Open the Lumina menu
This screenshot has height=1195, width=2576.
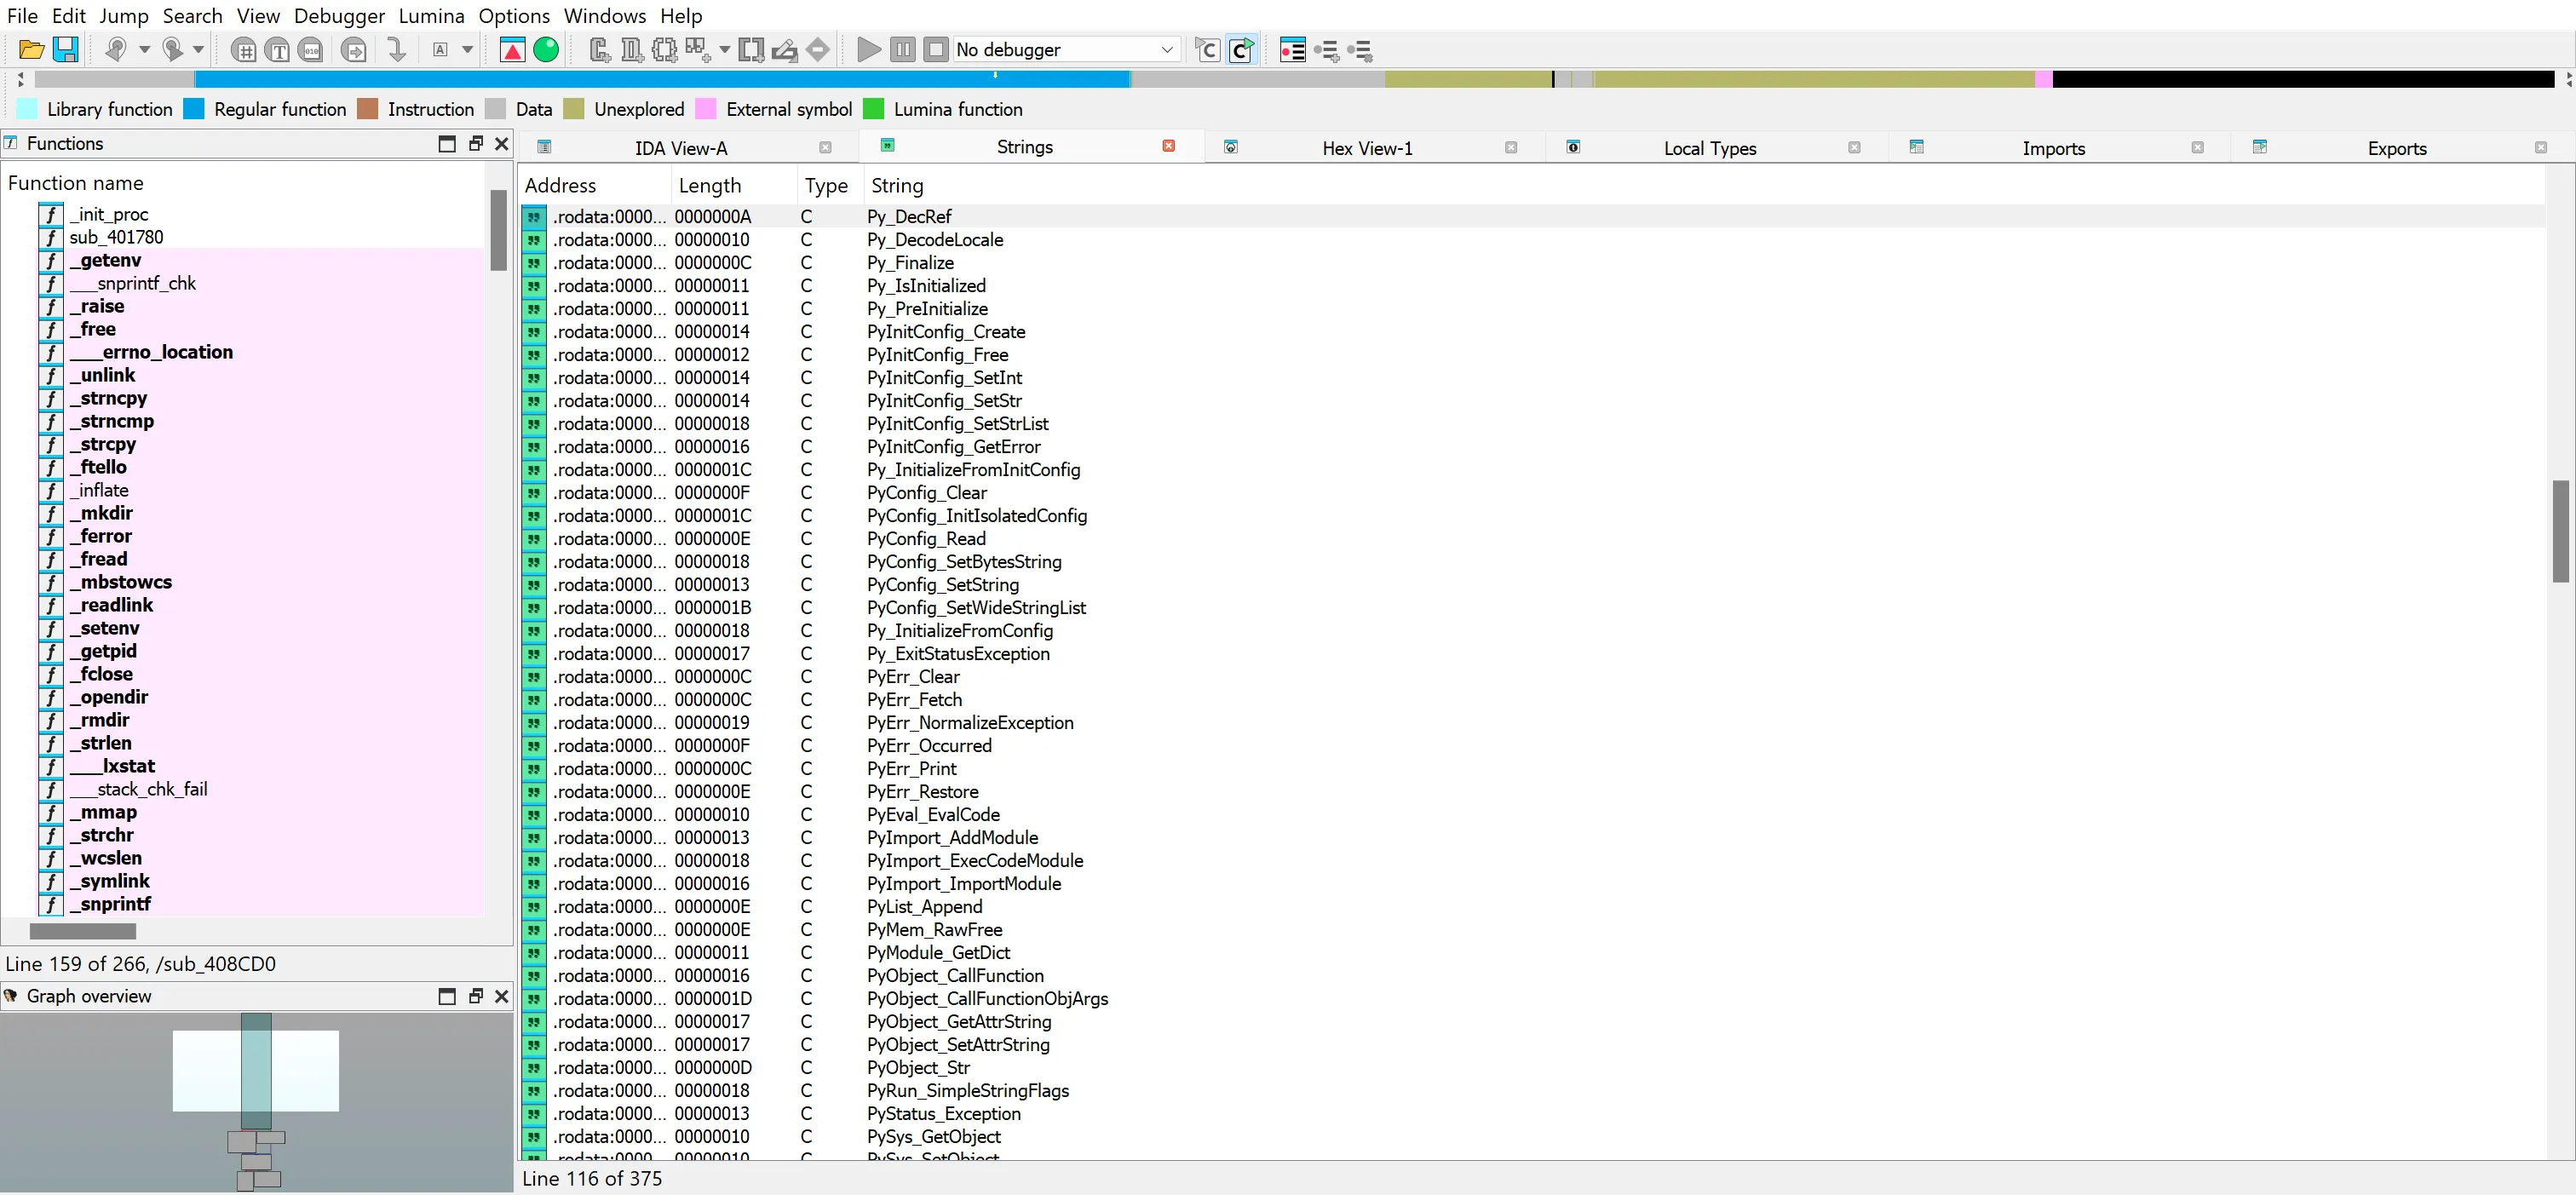point(431,16)
